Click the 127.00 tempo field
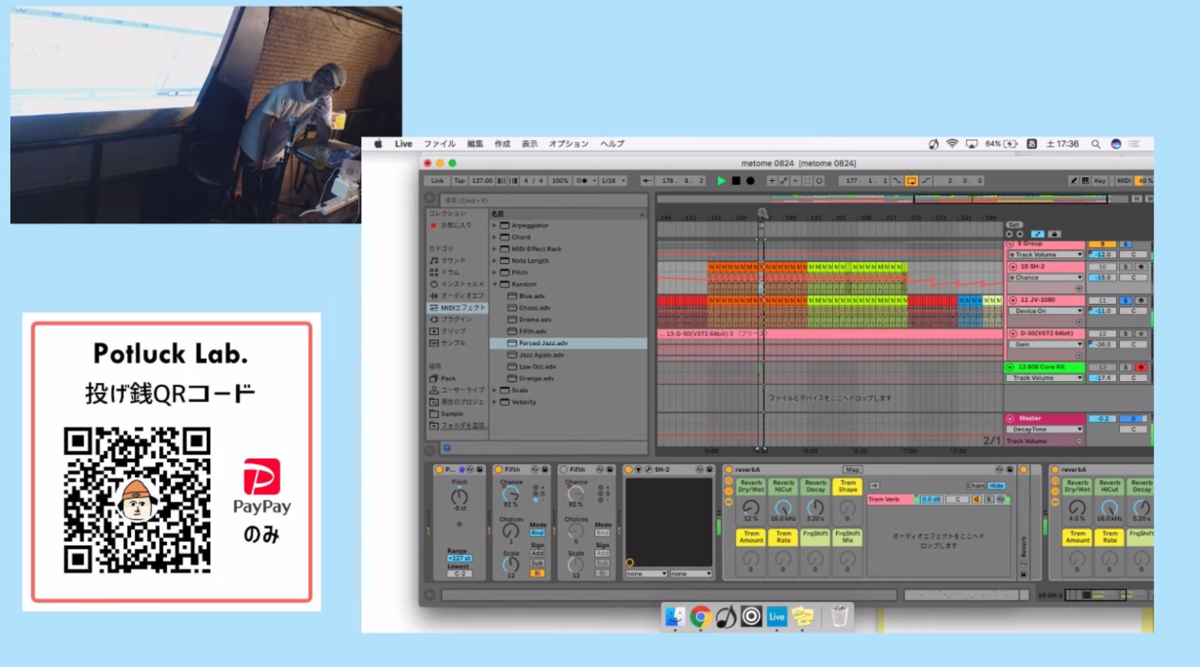This screenshot has width=1200, height=667. 482,181
